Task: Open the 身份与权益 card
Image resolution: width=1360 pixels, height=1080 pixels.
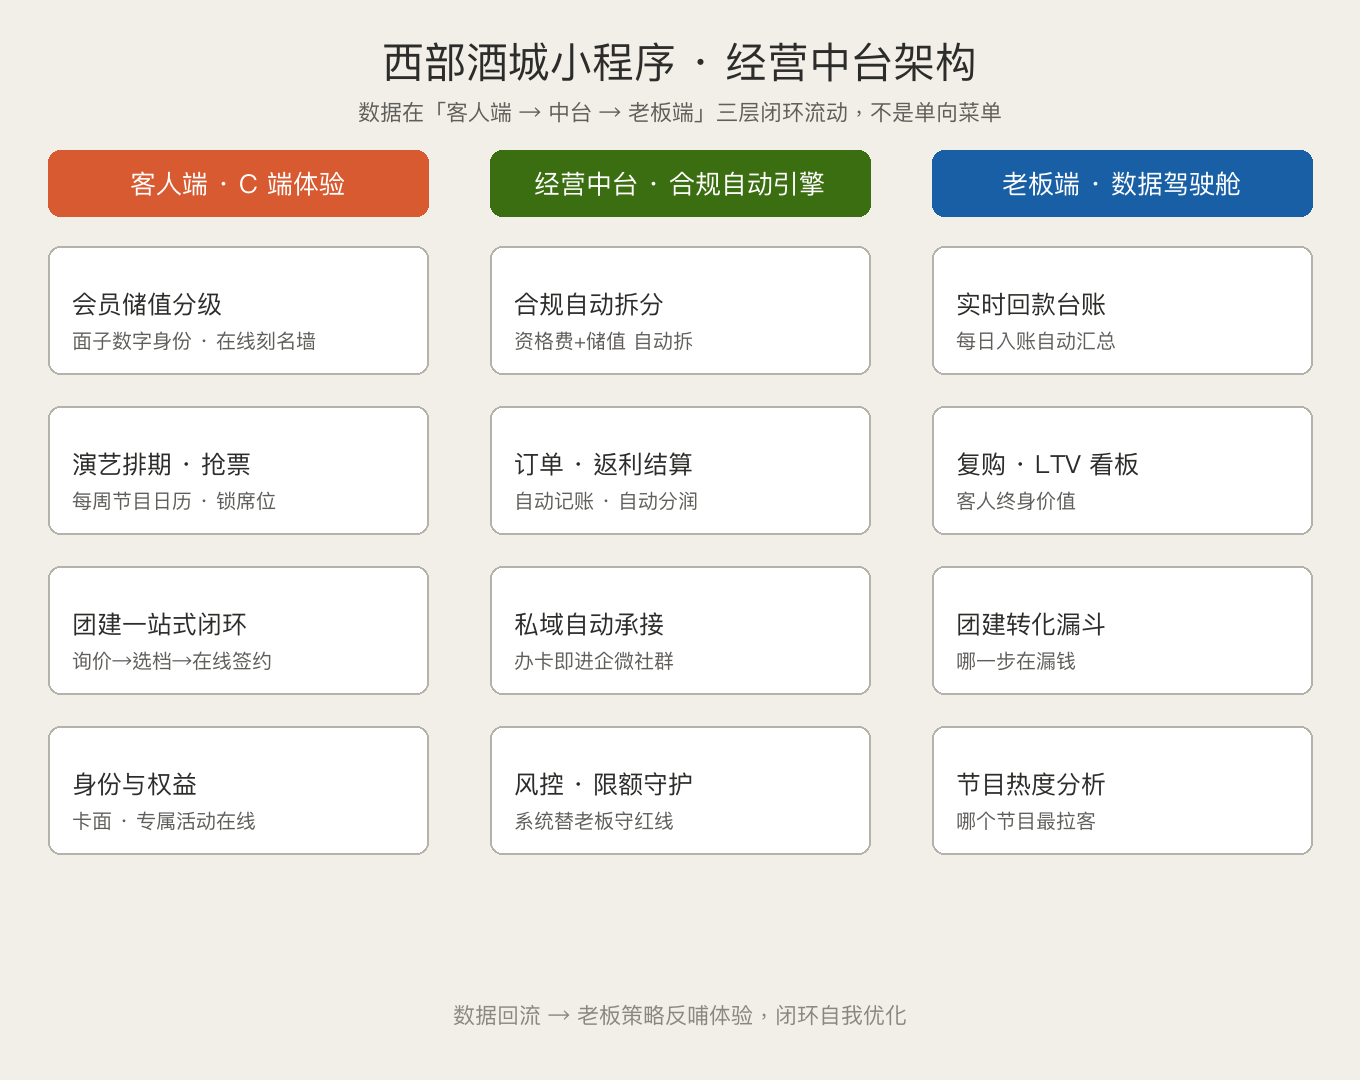Action: pyautogui.click(x=238, y=791)
